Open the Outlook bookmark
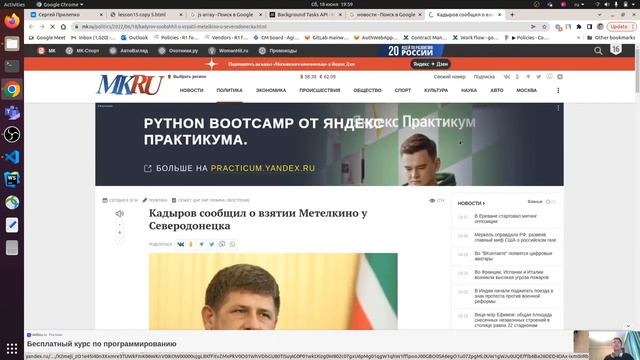 (x=134, y=38)
